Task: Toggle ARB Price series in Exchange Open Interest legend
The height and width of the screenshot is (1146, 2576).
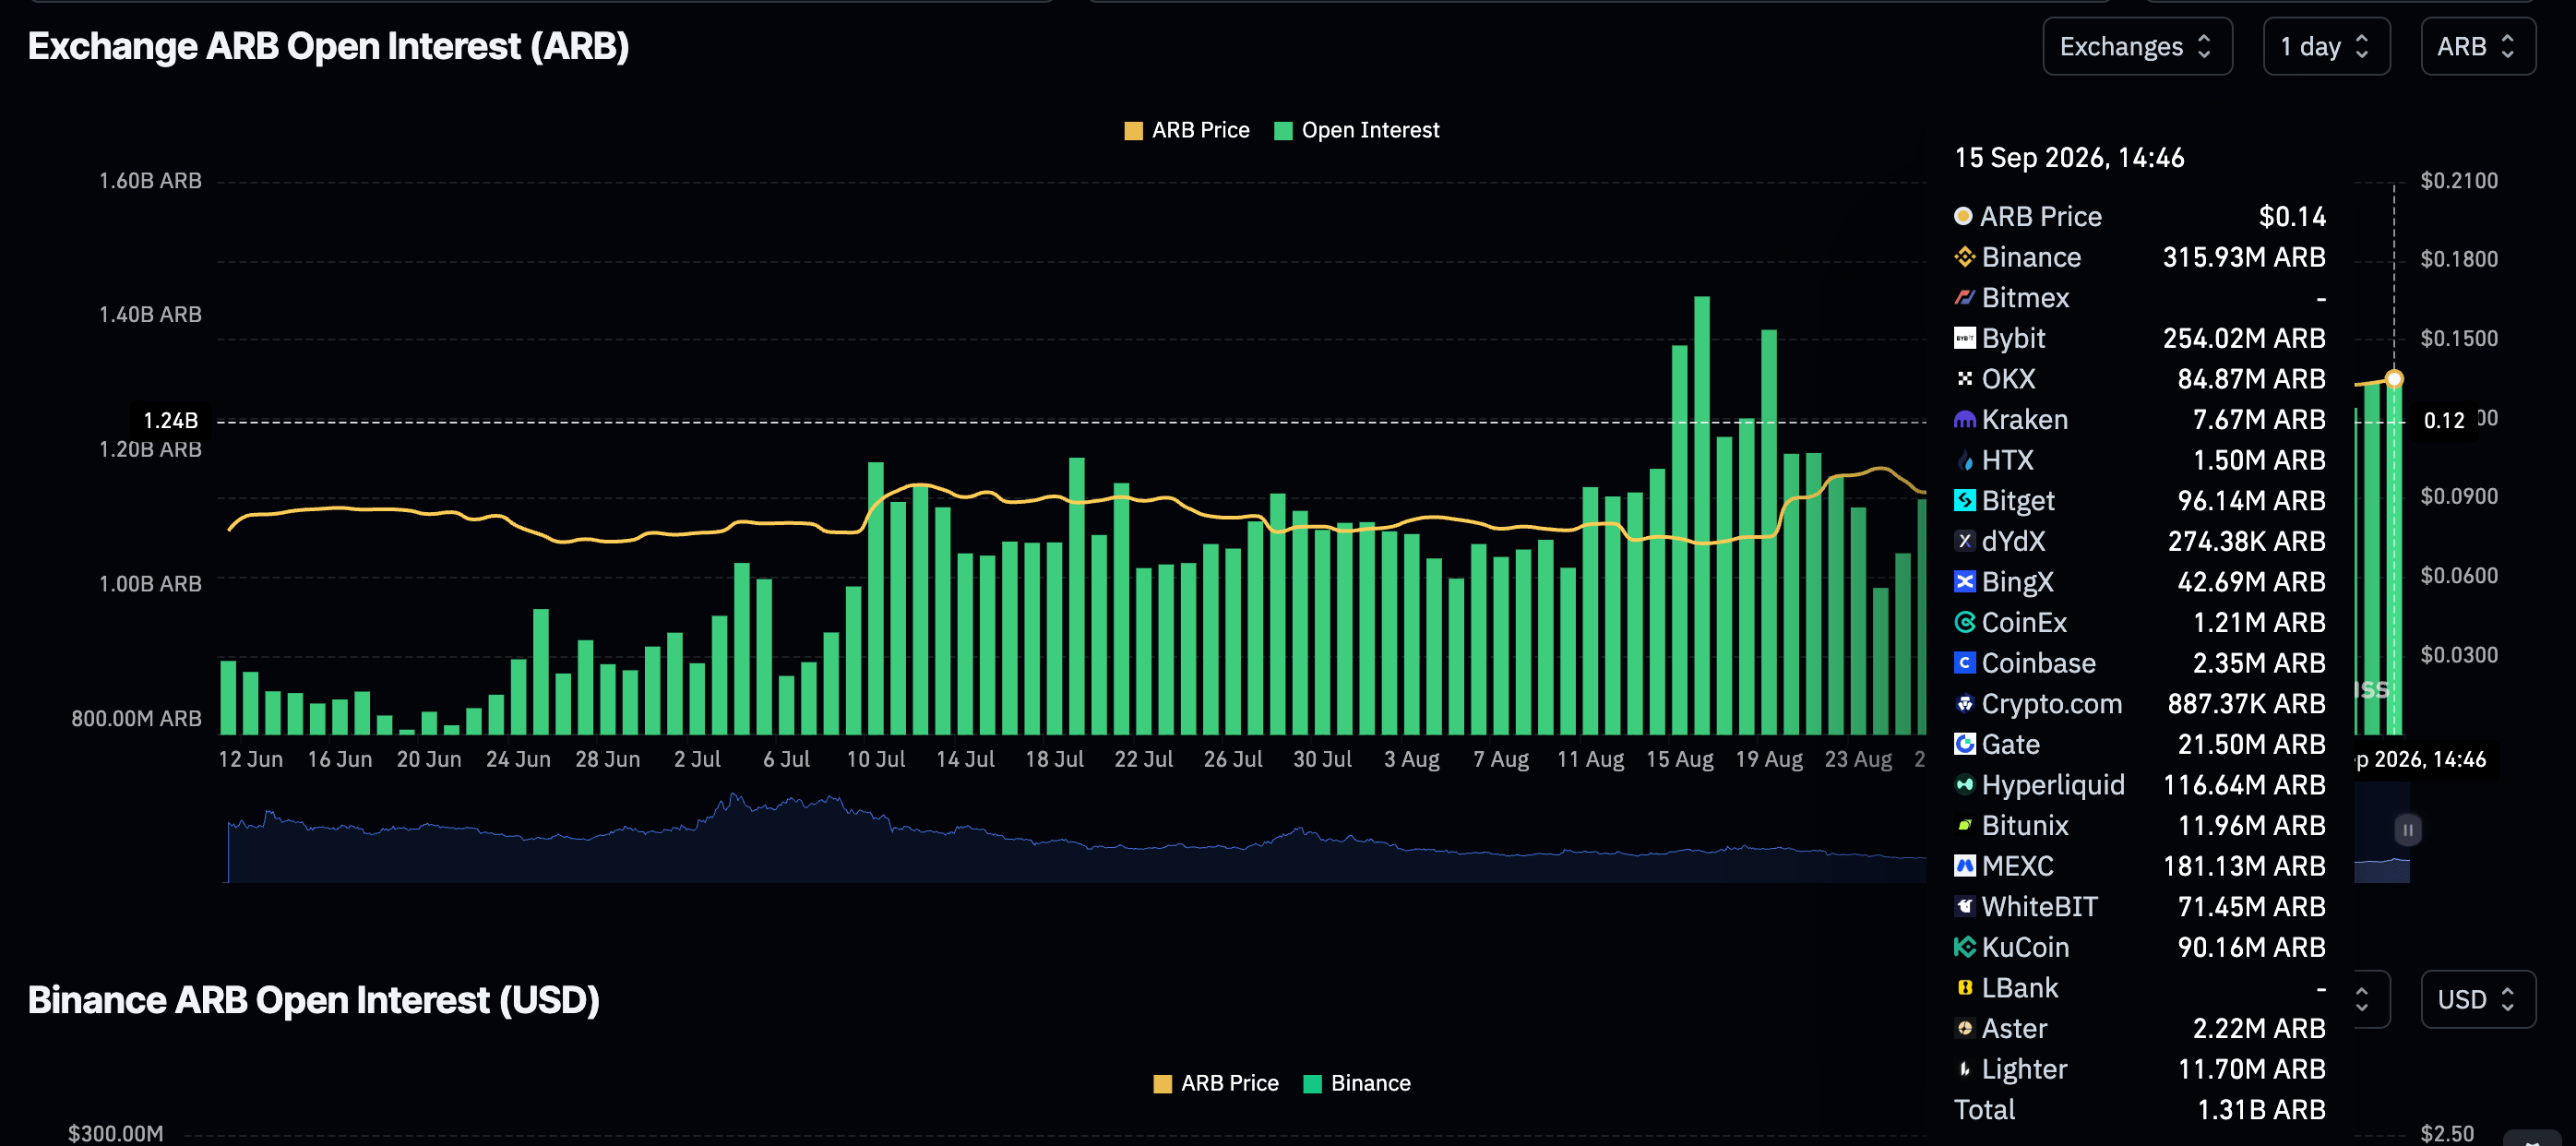Action: point(1187,130)
